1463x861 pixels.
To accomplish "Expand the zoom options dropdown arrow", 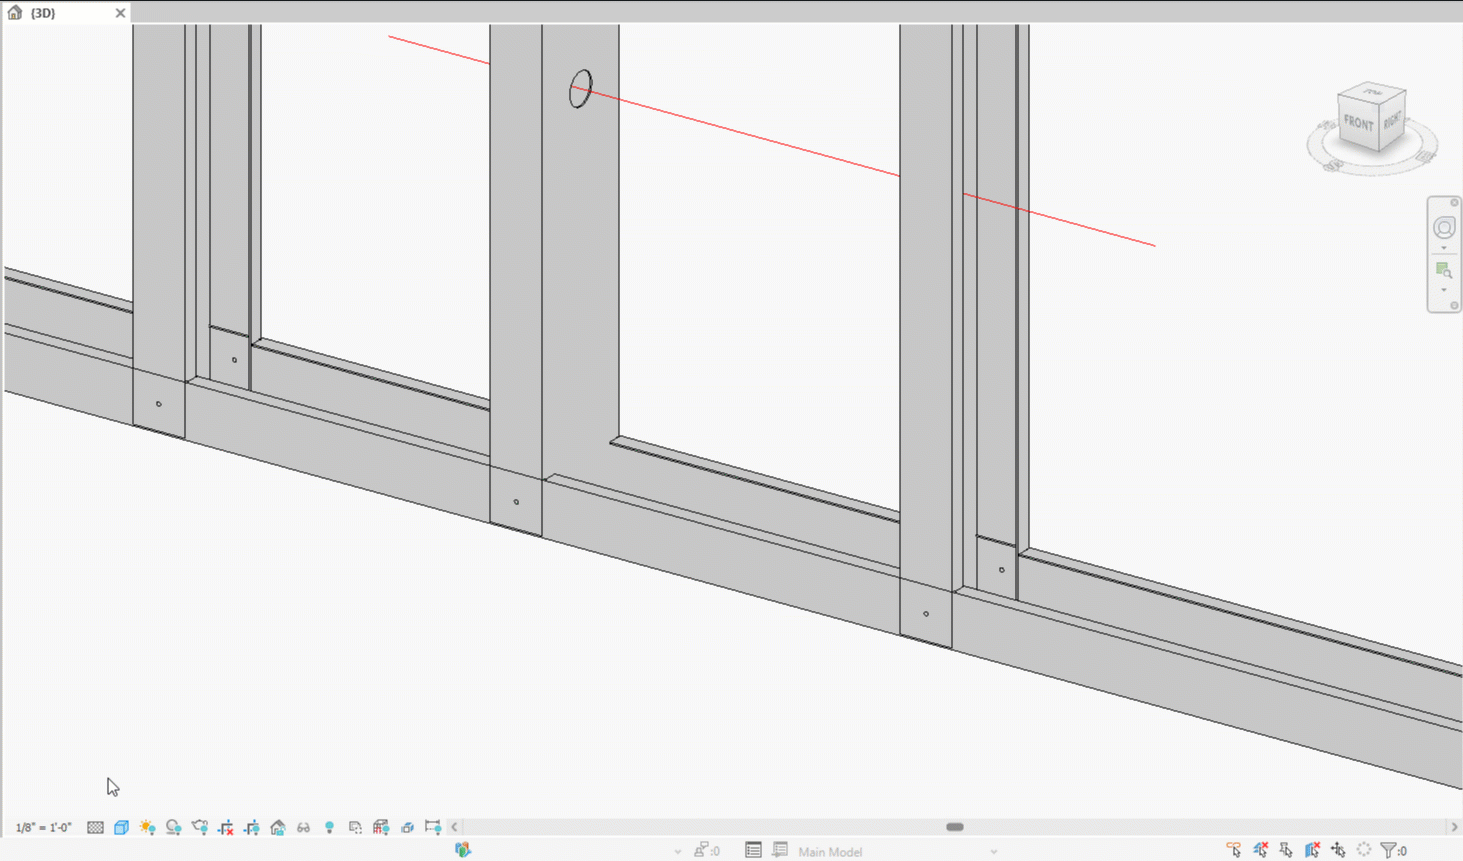I will coord(1443,290).
